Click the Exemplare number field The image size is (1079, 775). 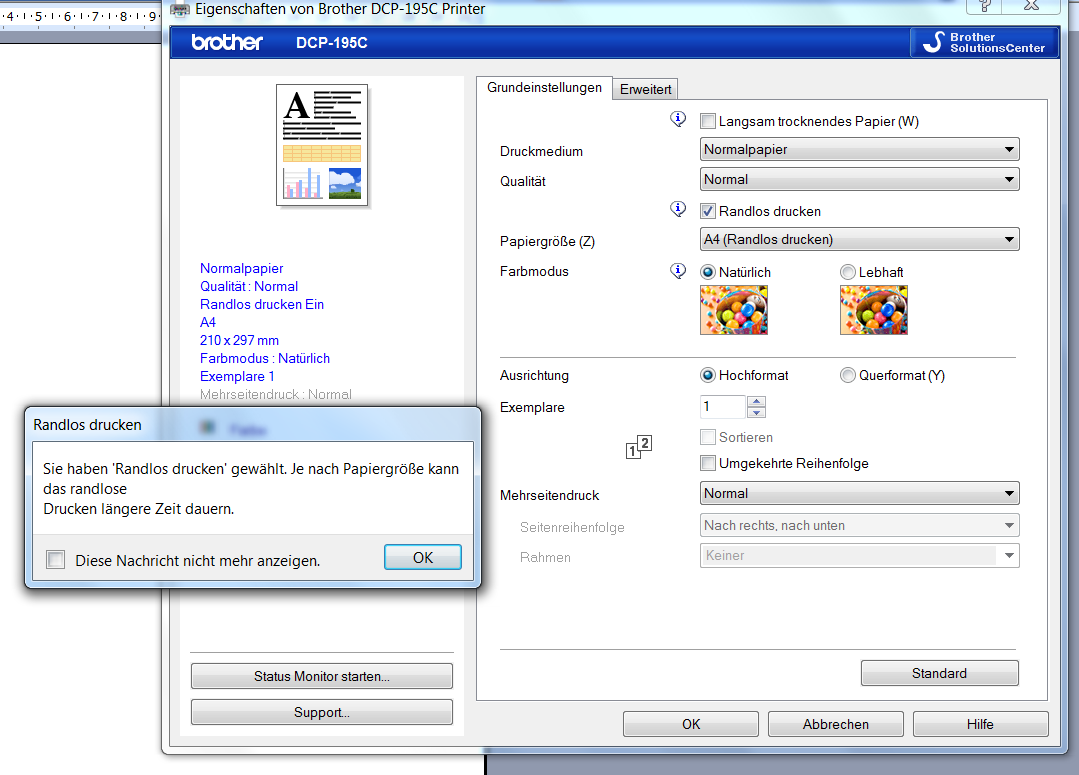[x=723, y=407]
